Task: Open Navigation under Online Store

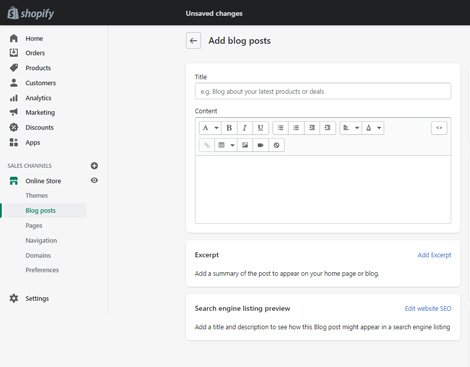Action: 41,240
